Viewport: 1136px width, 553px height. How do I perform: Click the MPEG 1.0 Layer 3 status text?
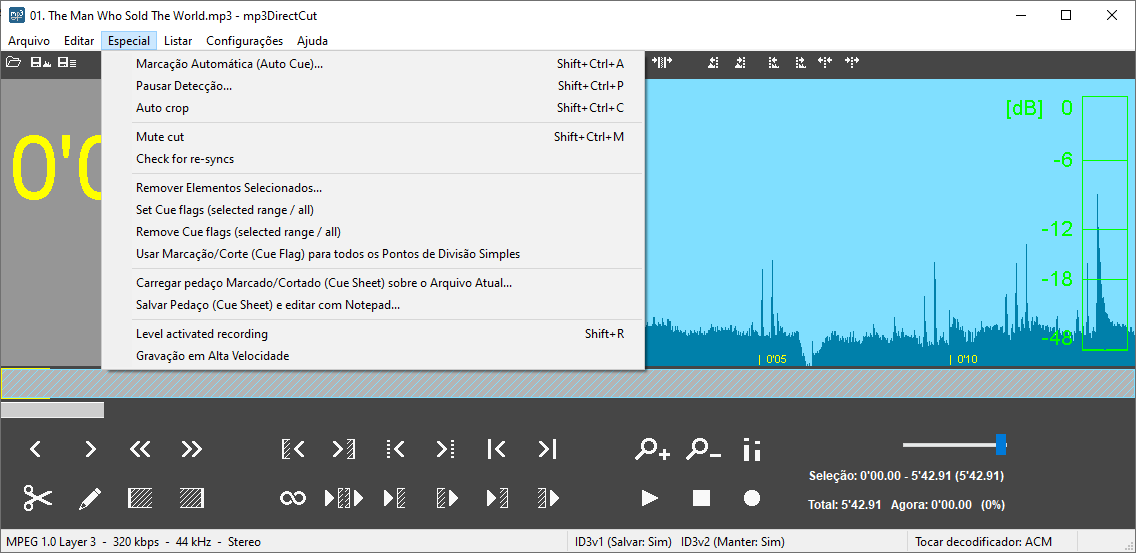[x=51, y=541]
